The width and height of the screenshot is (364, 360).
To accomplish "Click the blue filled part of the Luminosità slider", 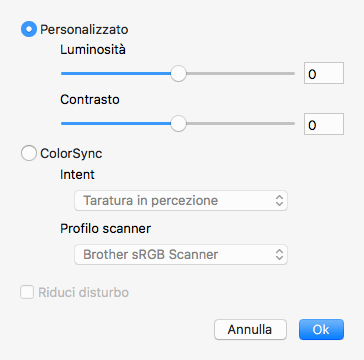I will tap(116, 73).
